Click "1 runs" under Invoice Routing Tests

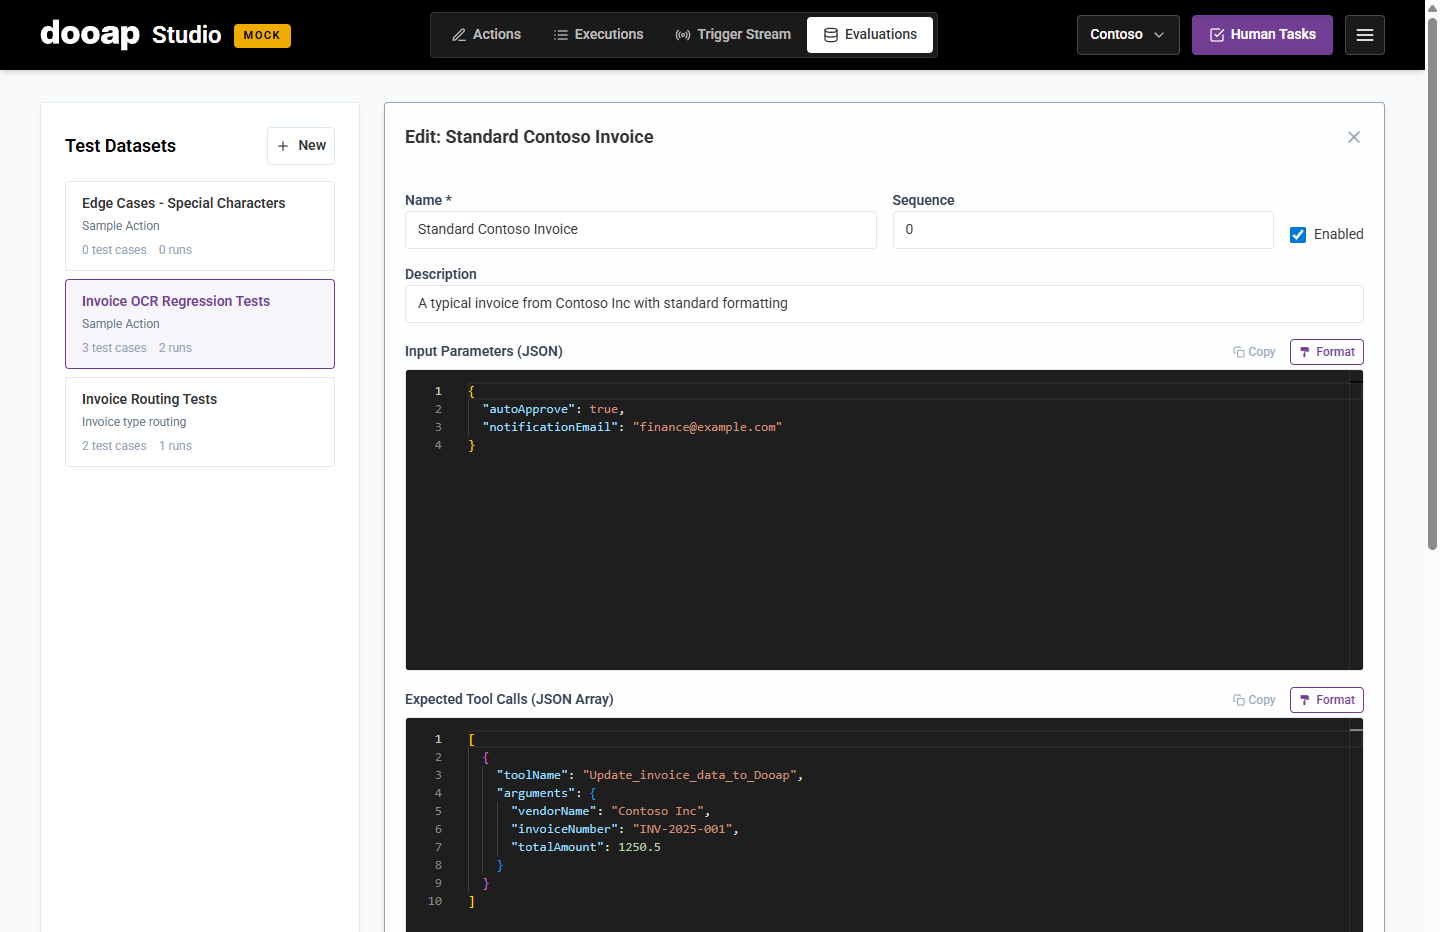pyautogui.click(x=175, y=446)
